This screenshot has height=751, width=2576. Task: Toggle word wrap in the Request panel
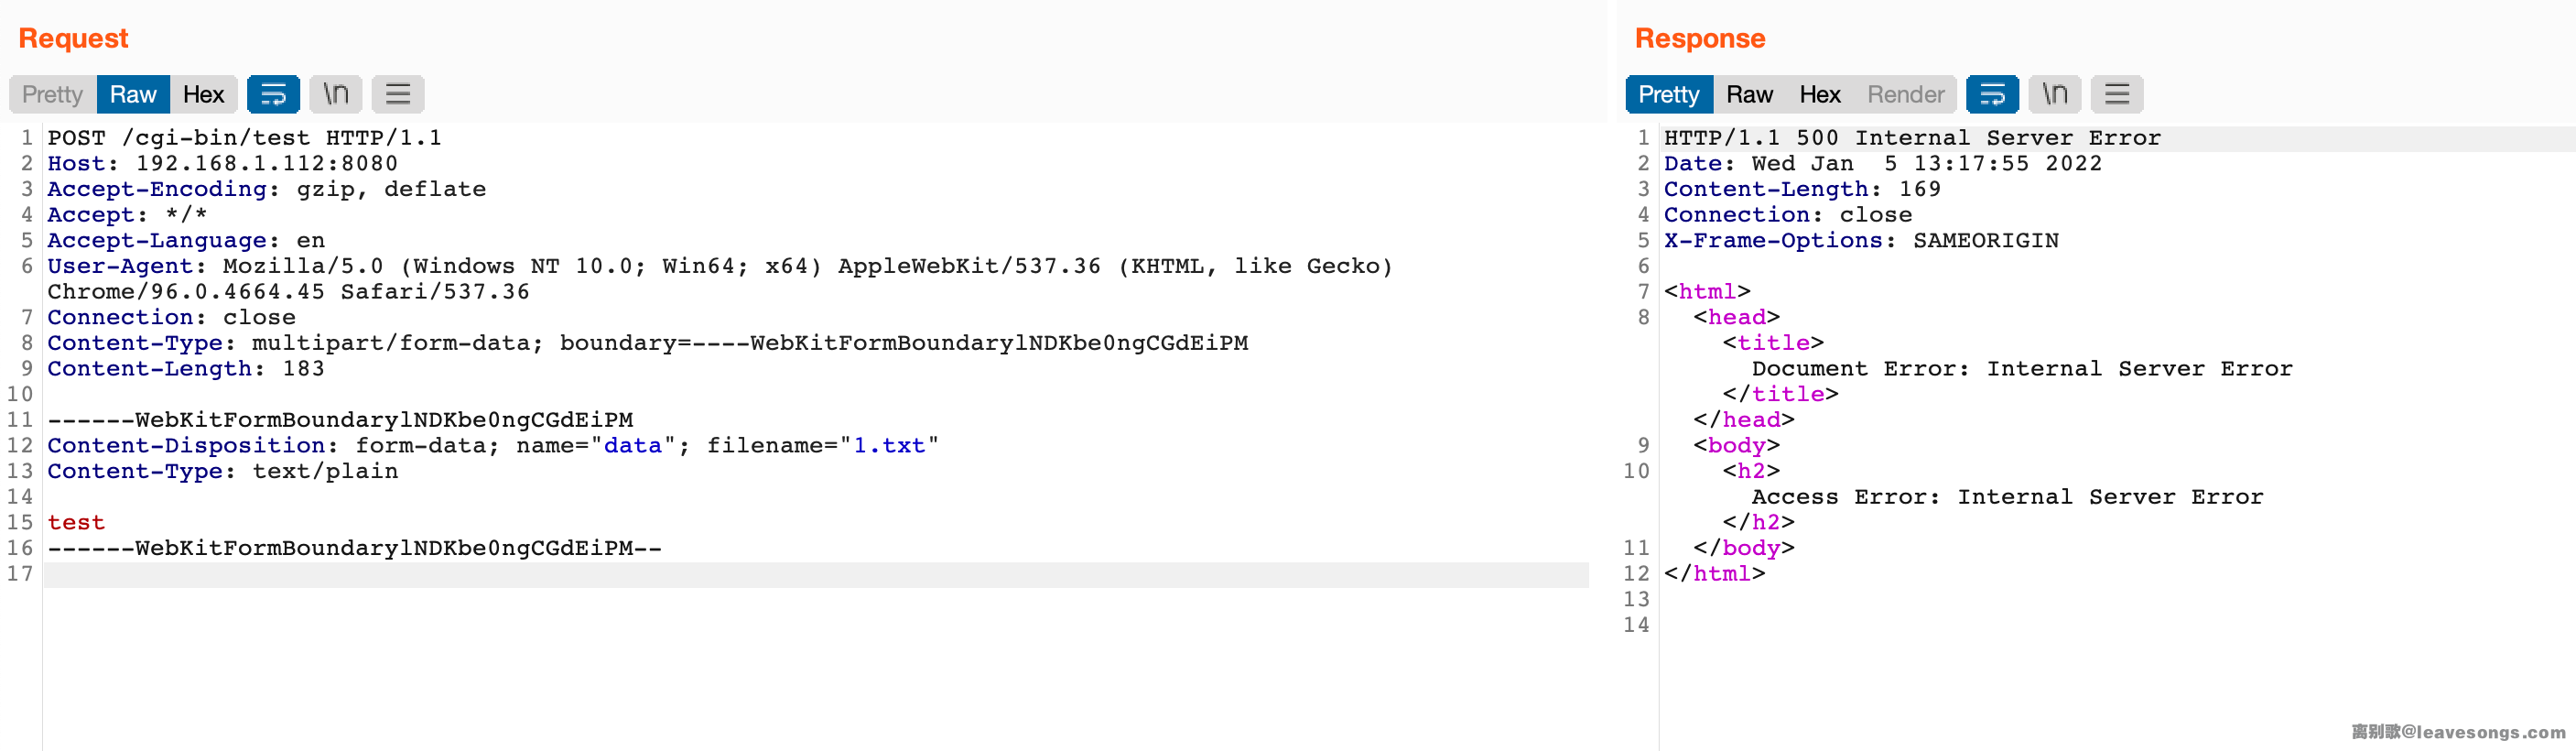[273, 94]
